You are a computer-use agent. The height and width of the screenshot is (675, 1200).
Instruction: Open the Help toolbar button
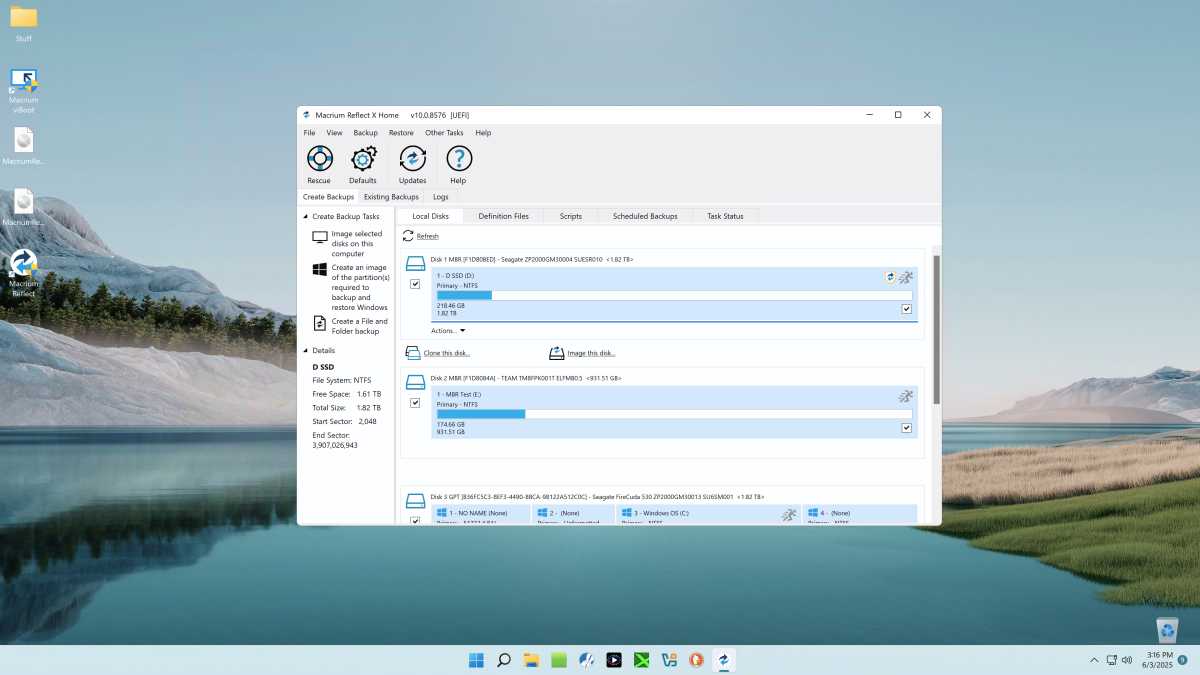point(458,164)
